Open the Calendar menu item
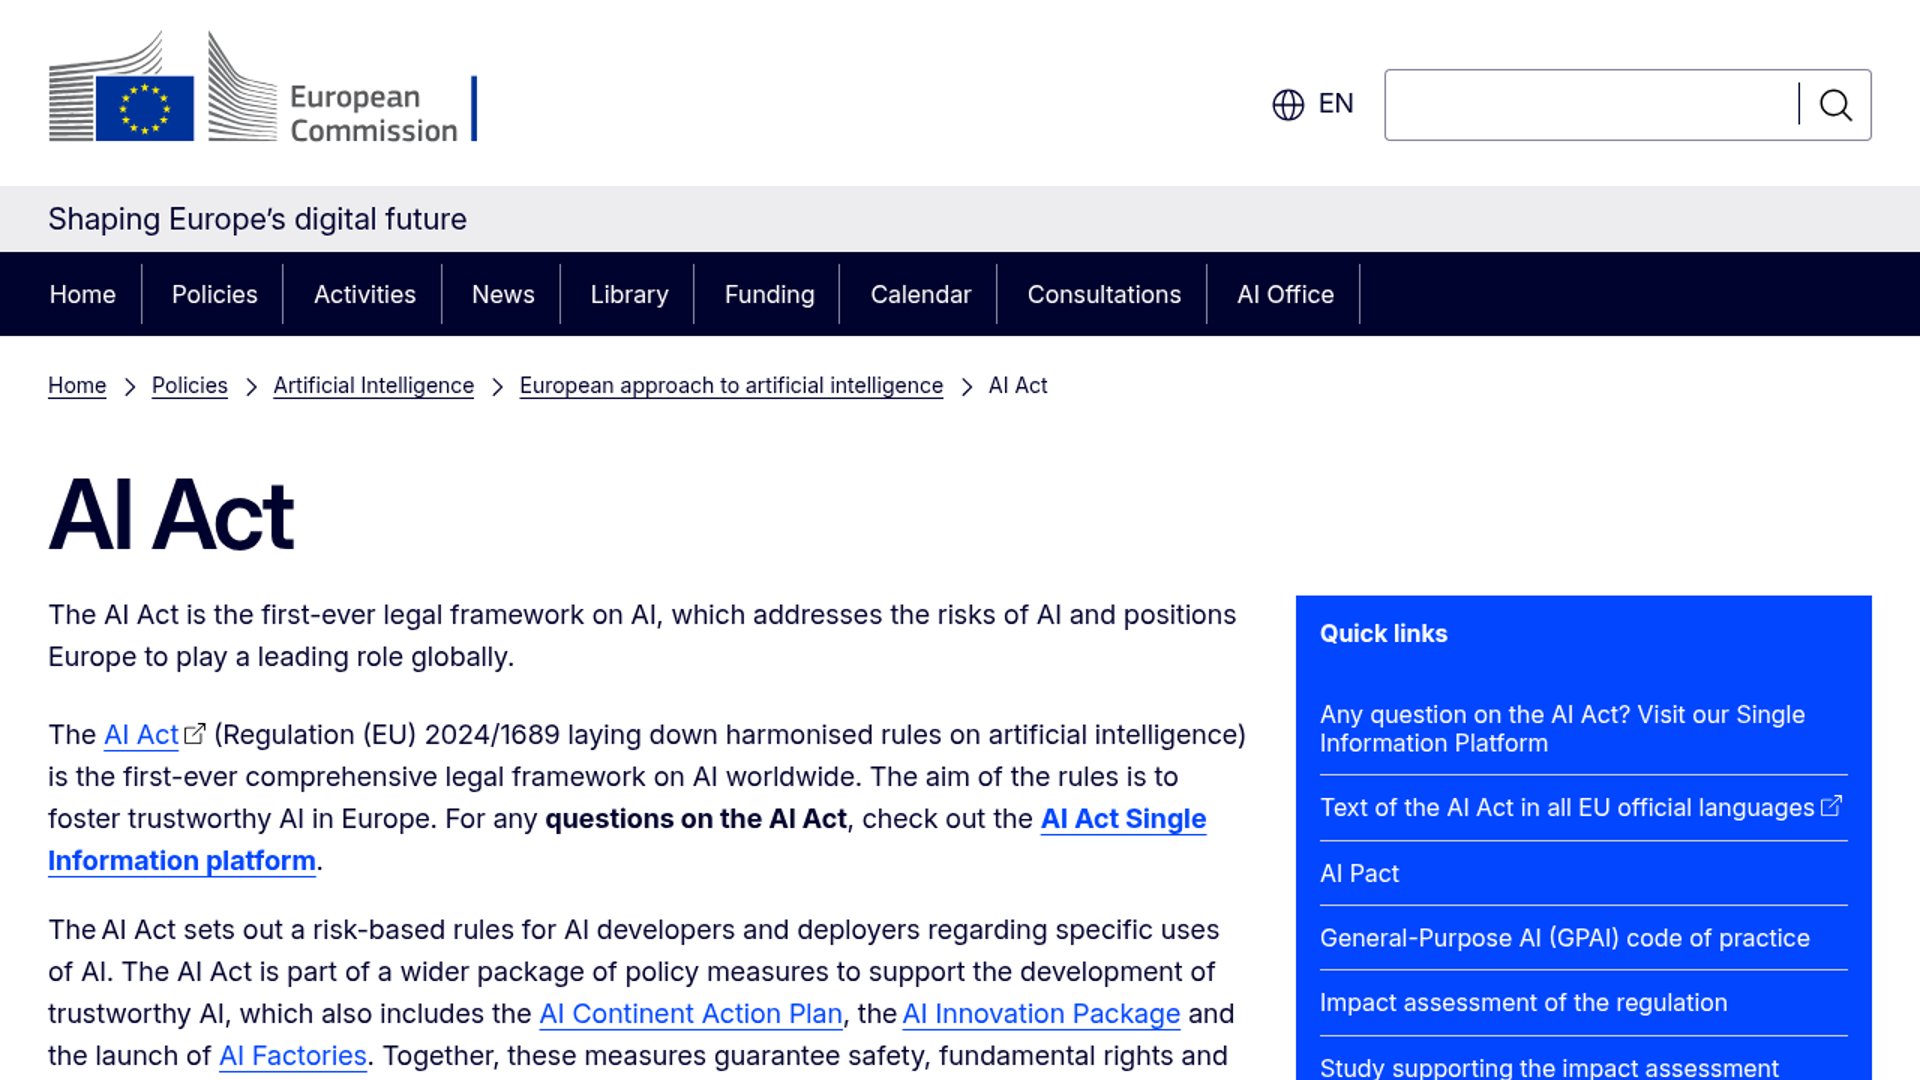This screenshot has width=1920, height=1080. [921, 294]
